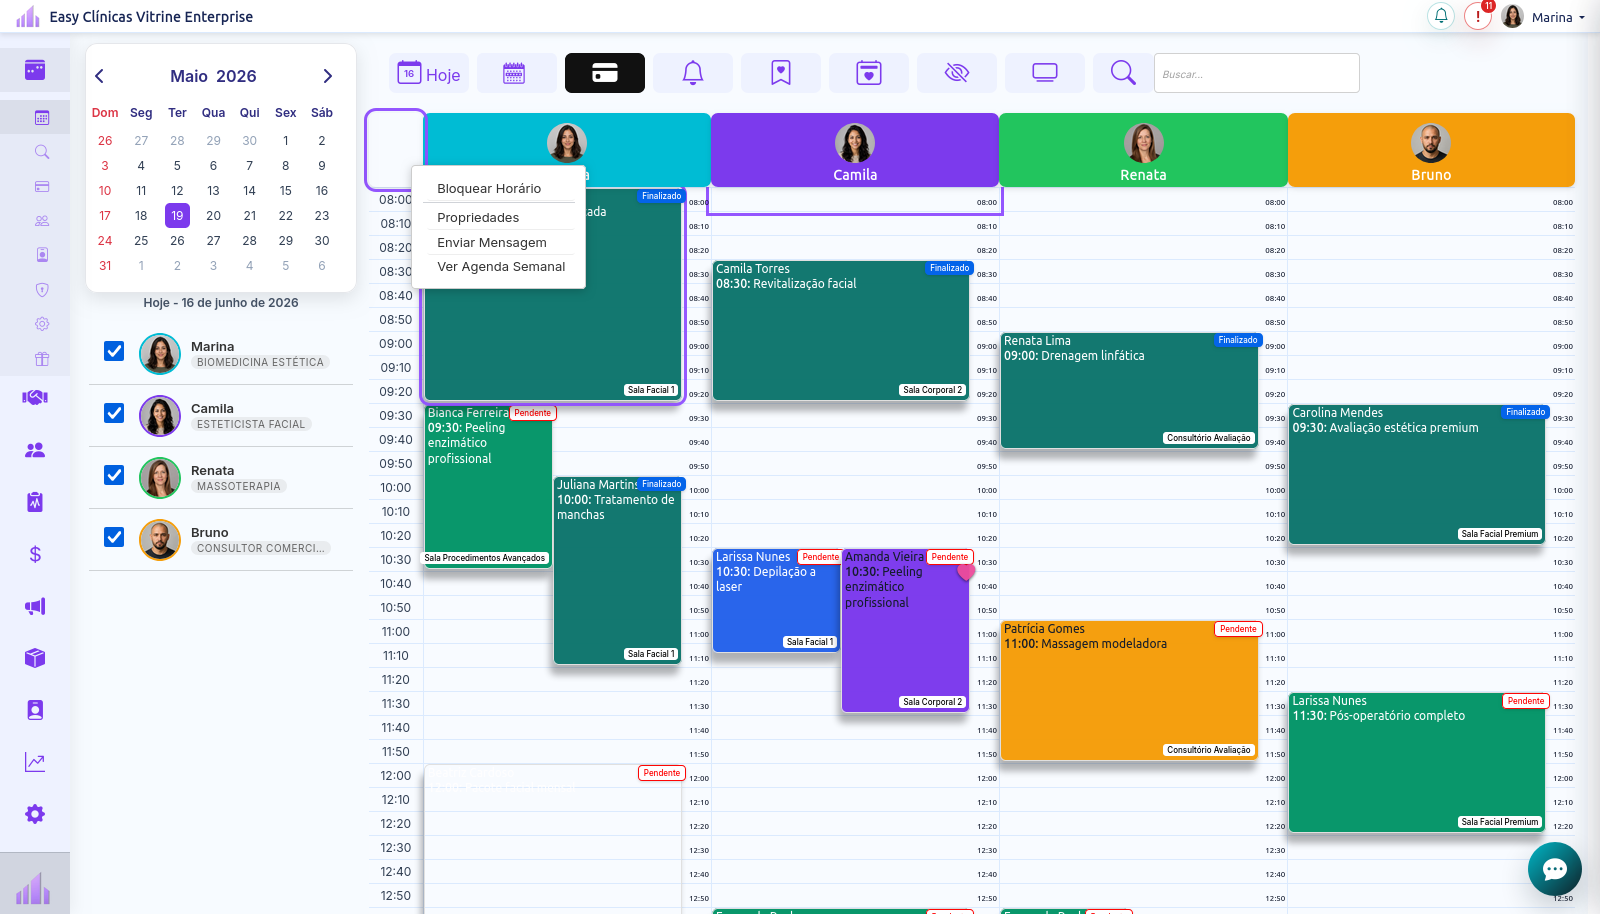Select sidebar calendar grid icon
The width and height of the screenshot is (1600, 914).
(x=42, y=117)
